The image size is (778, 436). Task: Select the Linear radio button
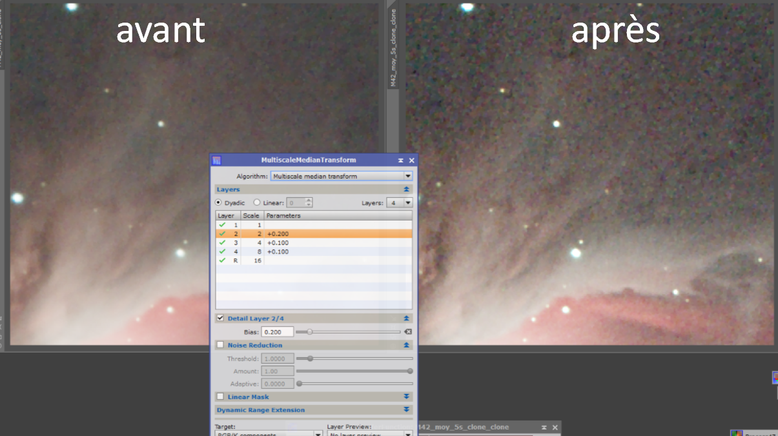[257, 203]
